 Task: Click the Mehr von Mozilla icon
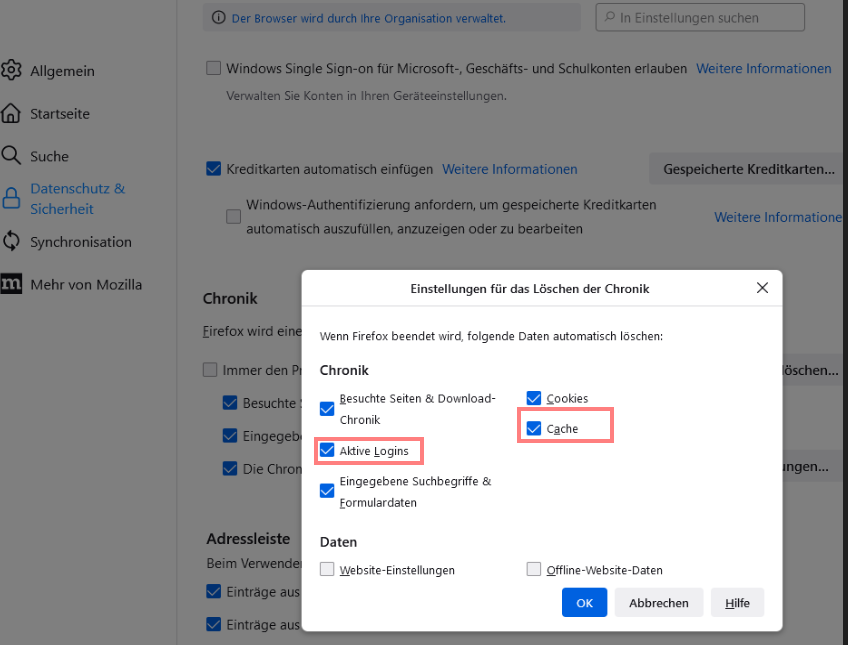coord(12,284)
